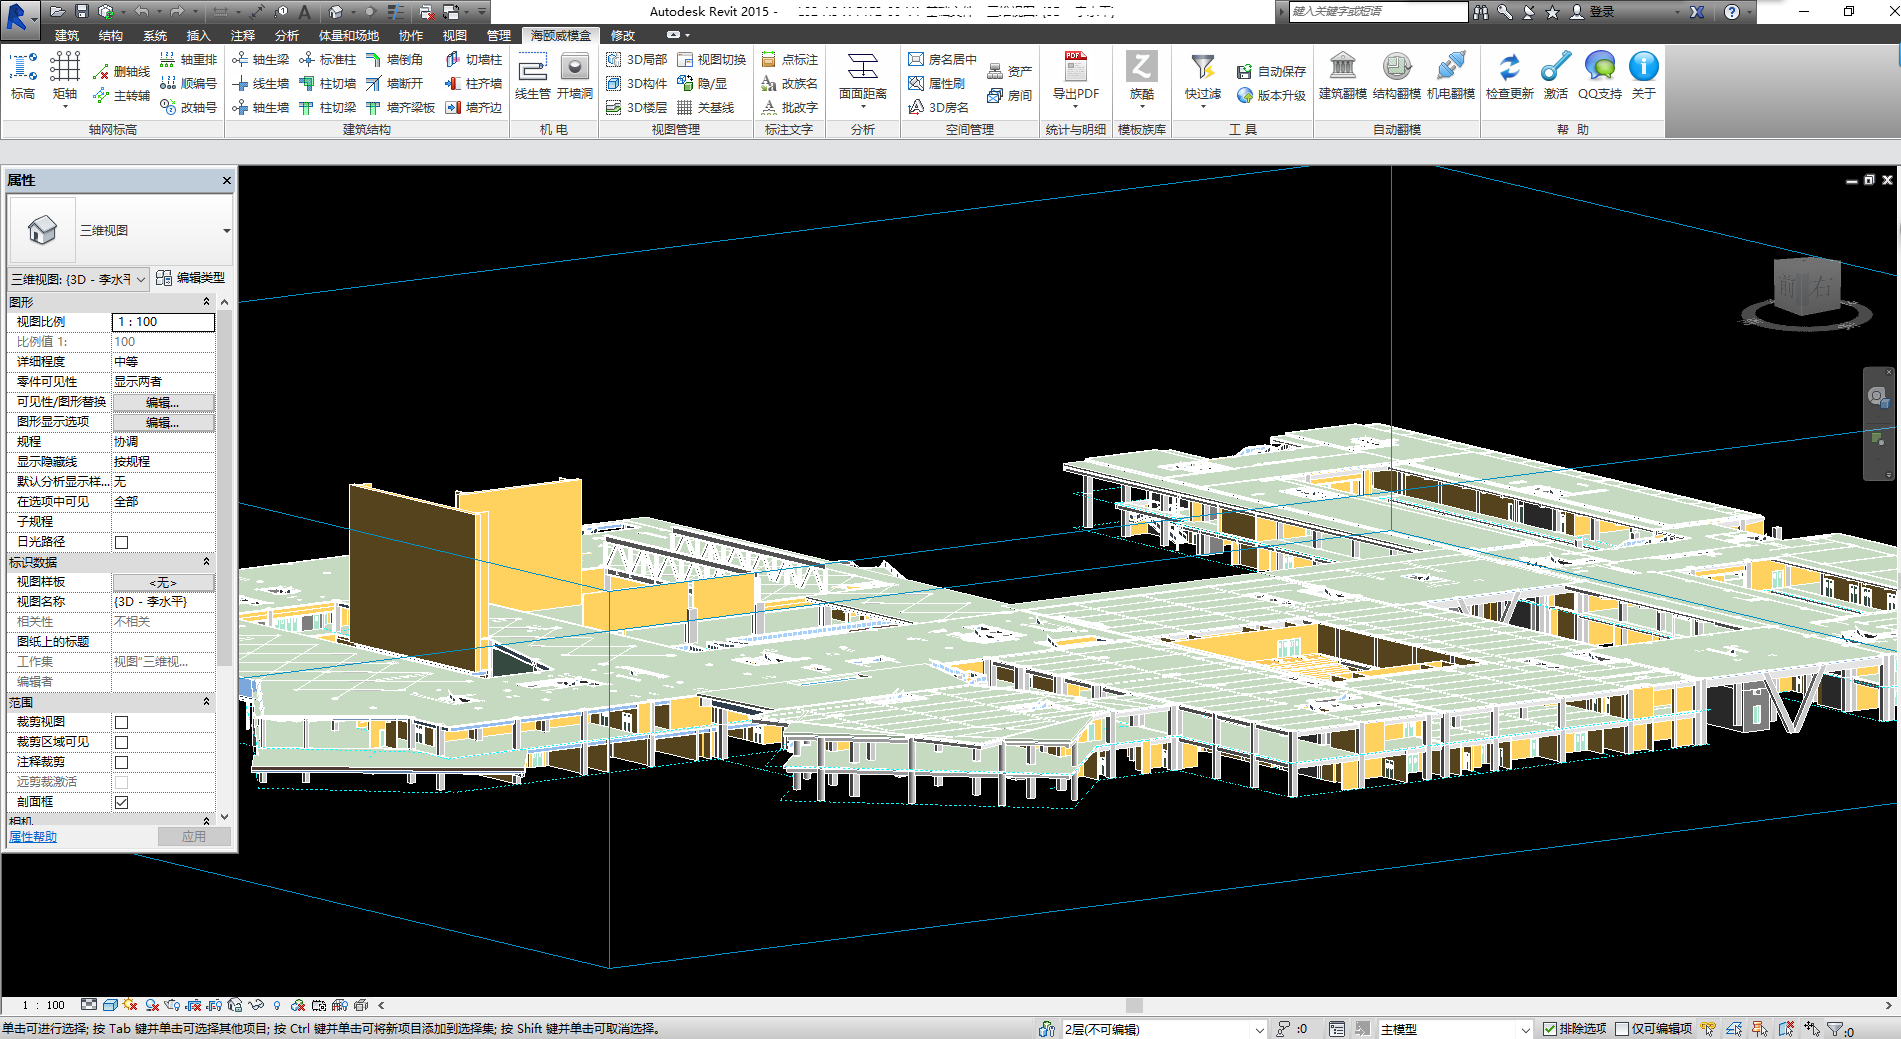Collapse the 标识数据 section
The width and height of the screenshot is (1901, 1039).
coord(207,562)
